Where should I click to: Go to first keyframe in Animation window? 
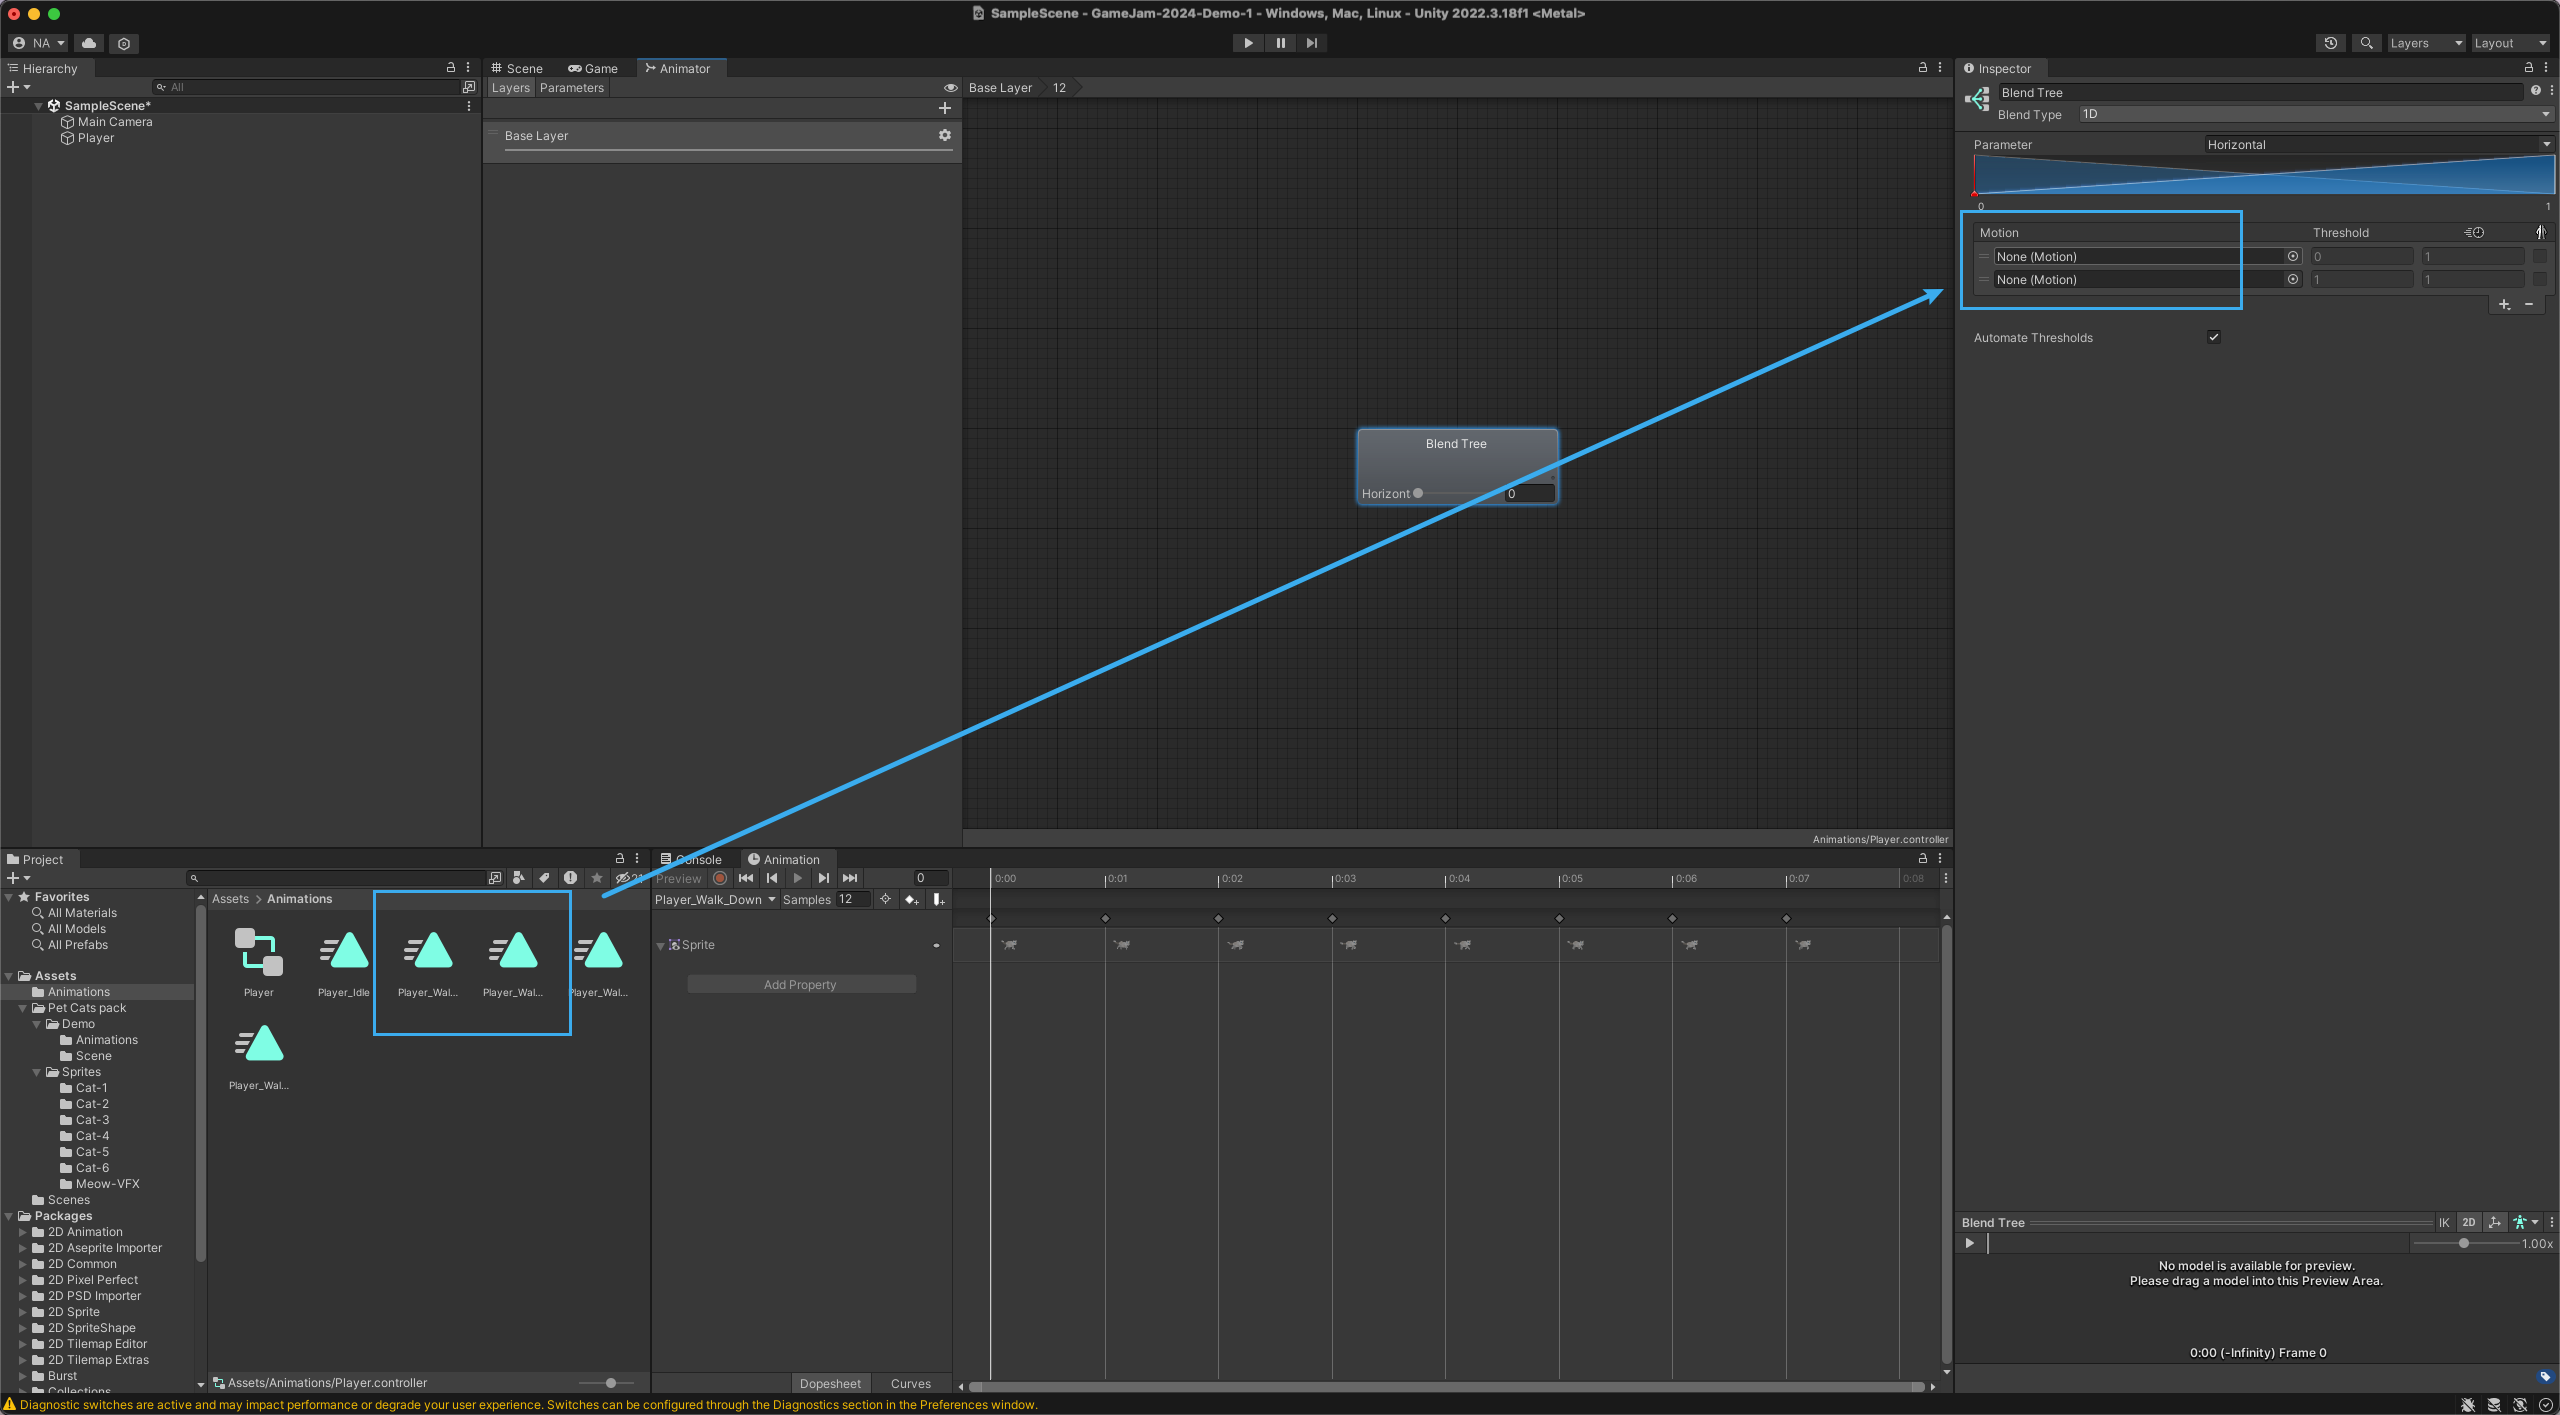(746, 878)
